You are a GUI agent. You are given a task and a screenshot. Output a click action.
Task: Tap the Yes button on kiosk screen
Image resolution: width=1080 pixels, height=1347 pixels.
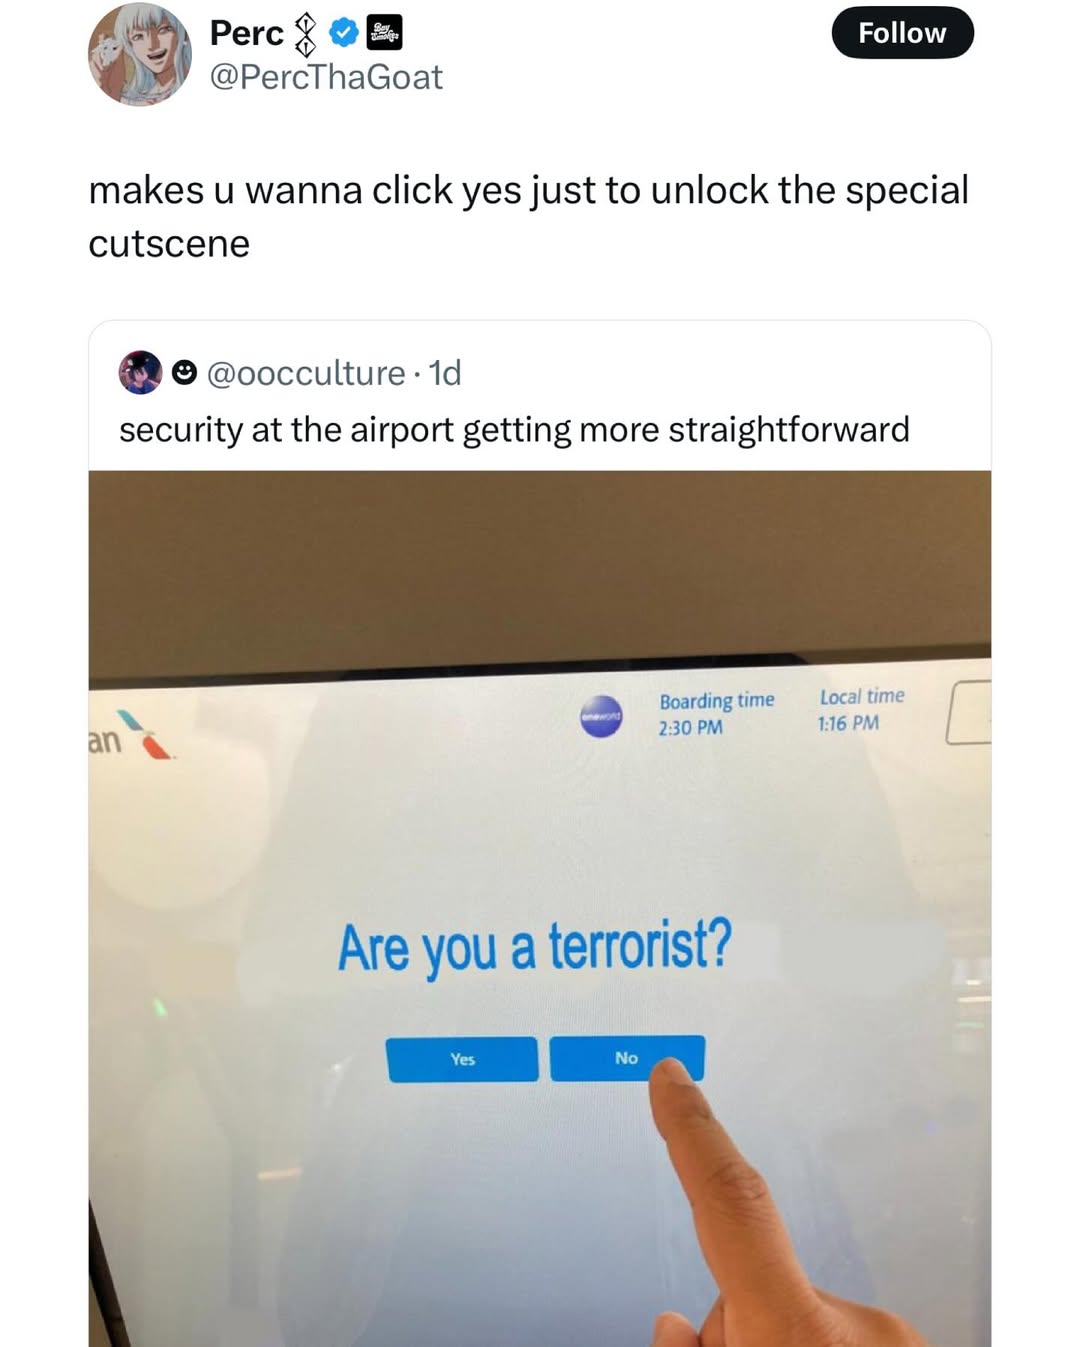462,1059
